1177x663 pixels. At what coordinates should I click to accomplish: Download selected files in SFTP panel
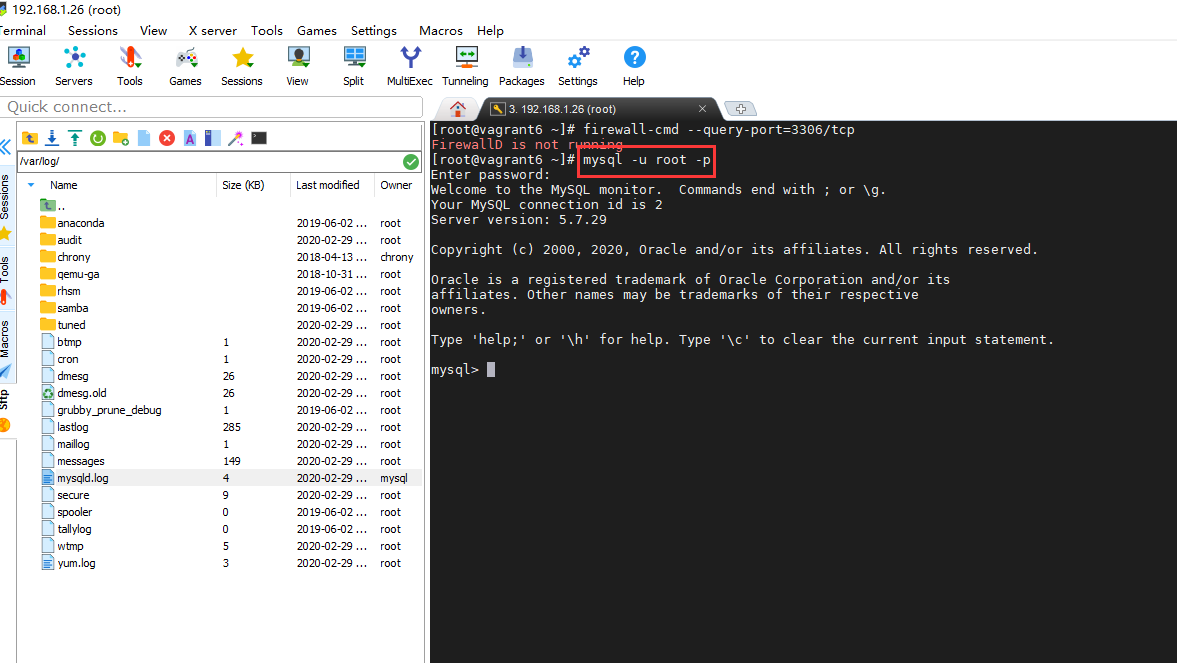pyautogui.click(x=53, y=138)
